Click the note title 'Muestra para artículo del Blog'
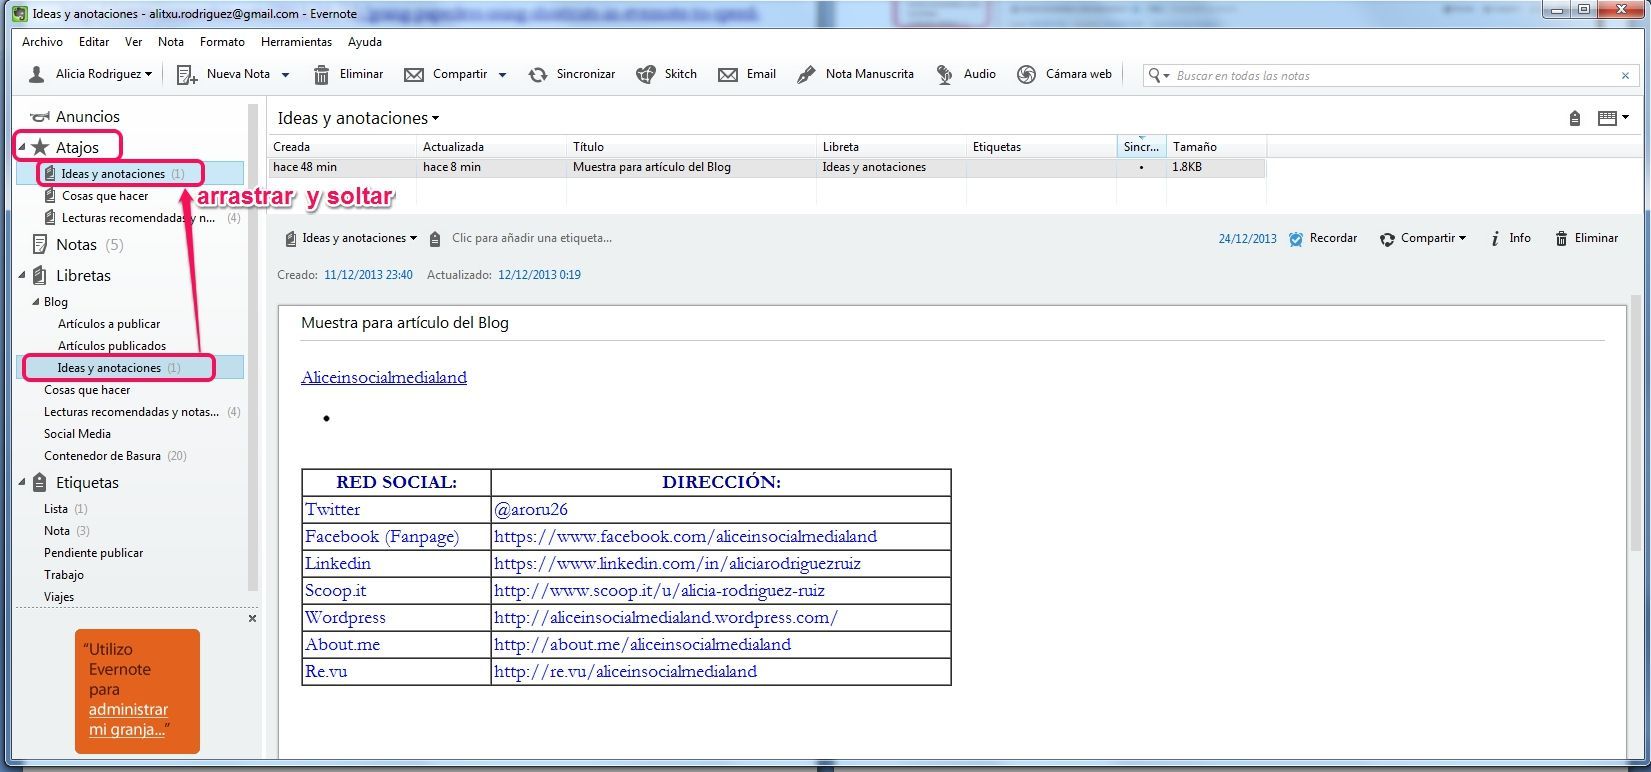The height and width of the screenshot is (772, 1651). (x=405, y=323)
